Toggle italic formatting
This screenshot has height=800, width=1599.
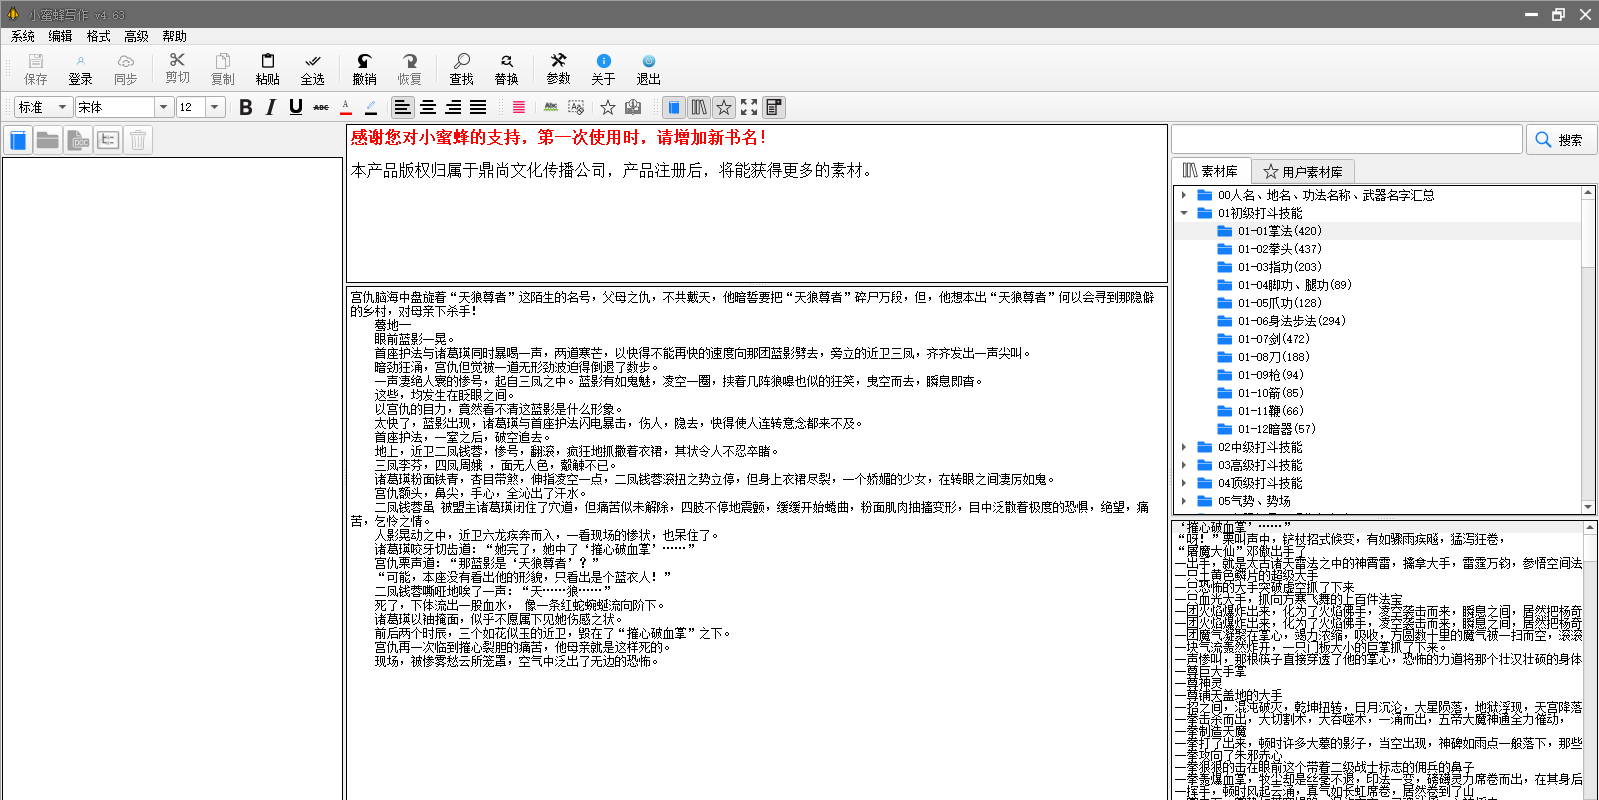coord(270,107)
